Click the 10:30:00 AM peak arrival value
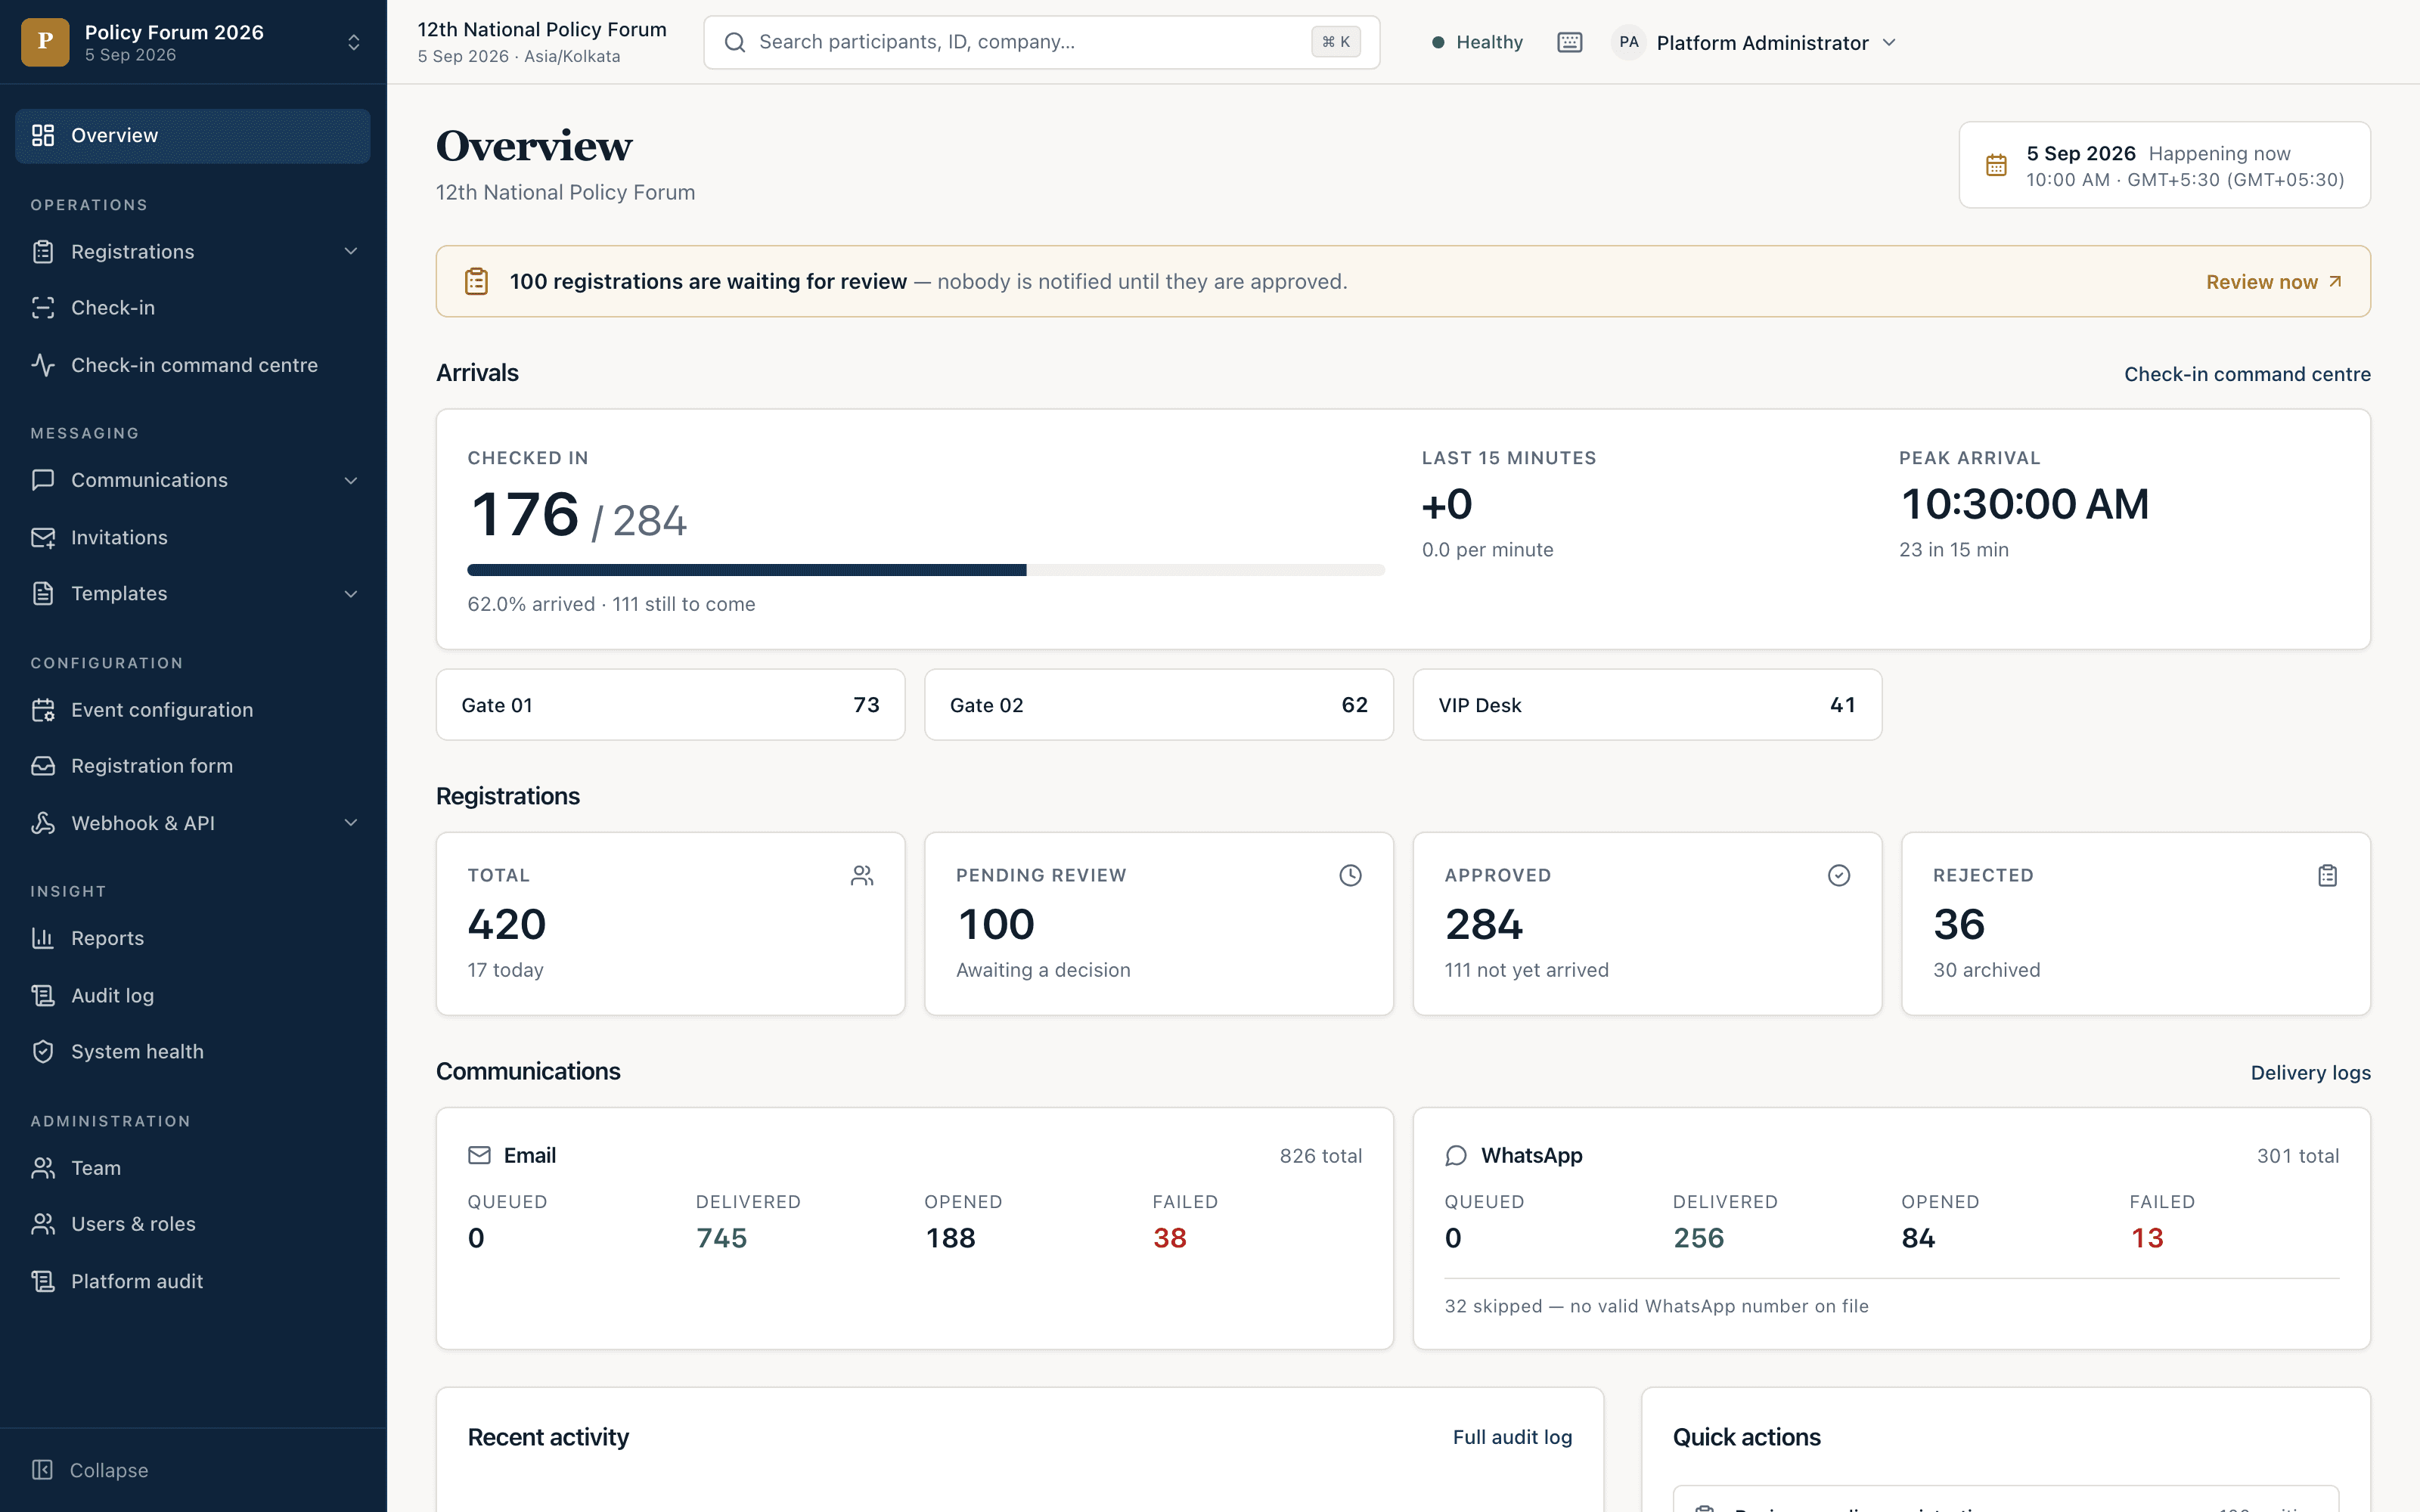2420x1512 pixels. 2024,504
